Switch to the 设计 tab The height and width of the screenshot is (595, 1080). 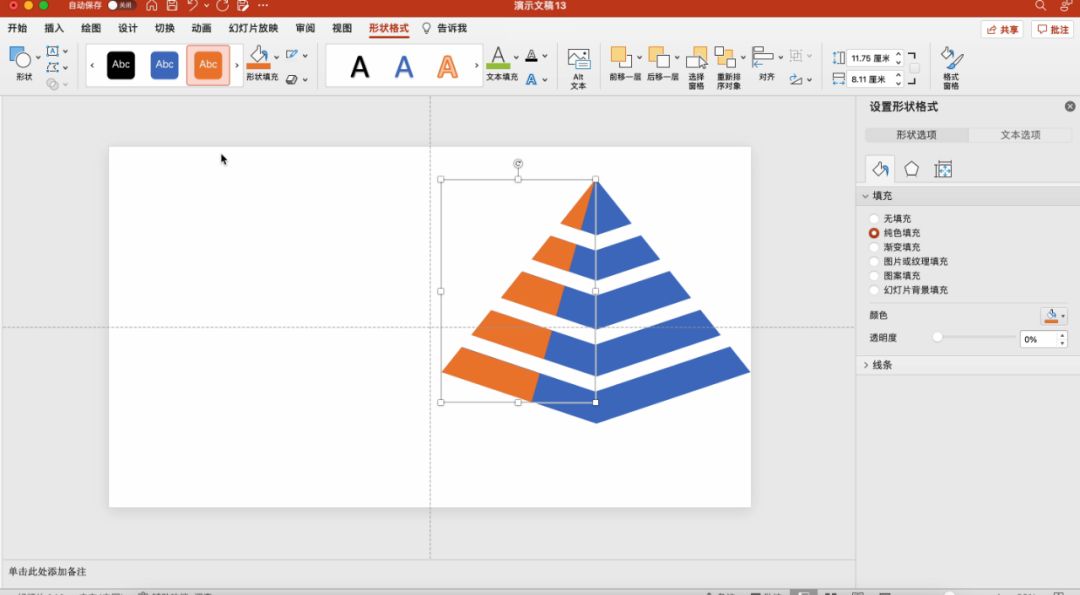point(127,28)
